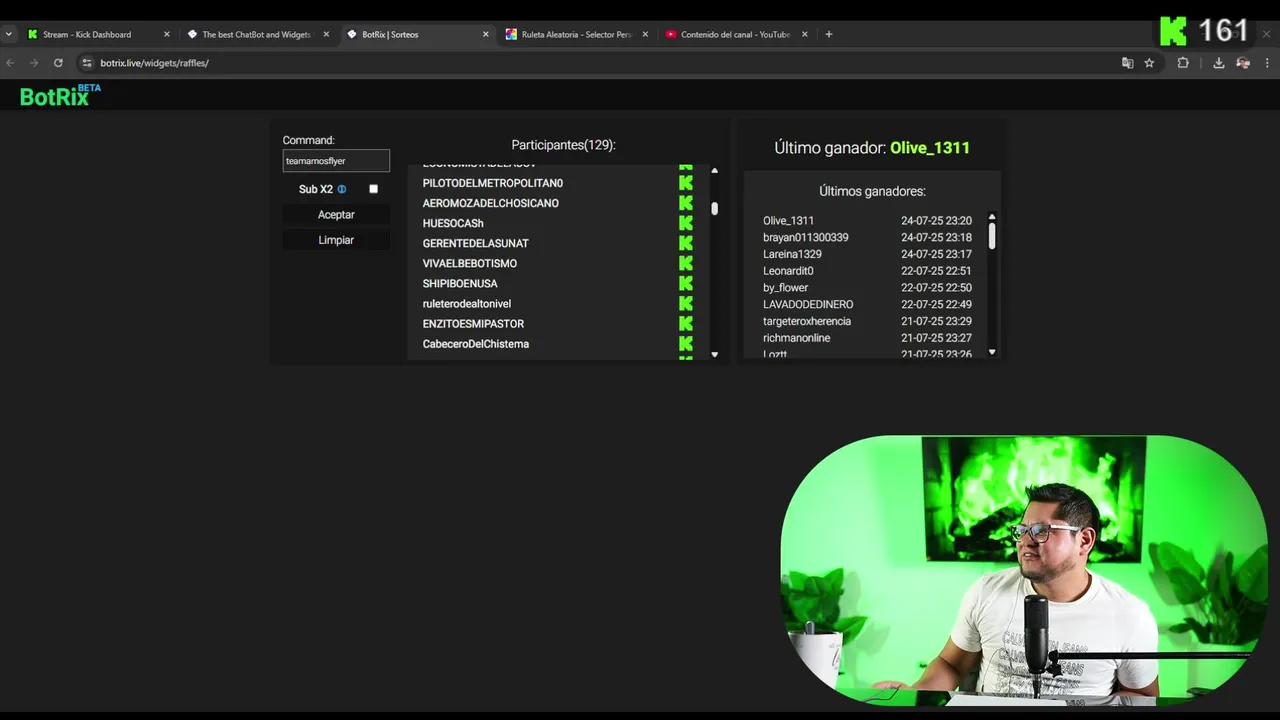Image resolution: width=1280 pixels, height=720 pixels.
Task: Click participant PILOTODELMETROPOLITAN0
Action: click(x=493, y=183)
